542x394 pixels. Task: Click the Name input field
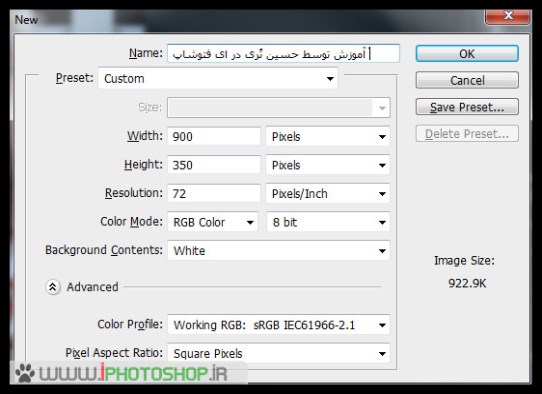283,54
